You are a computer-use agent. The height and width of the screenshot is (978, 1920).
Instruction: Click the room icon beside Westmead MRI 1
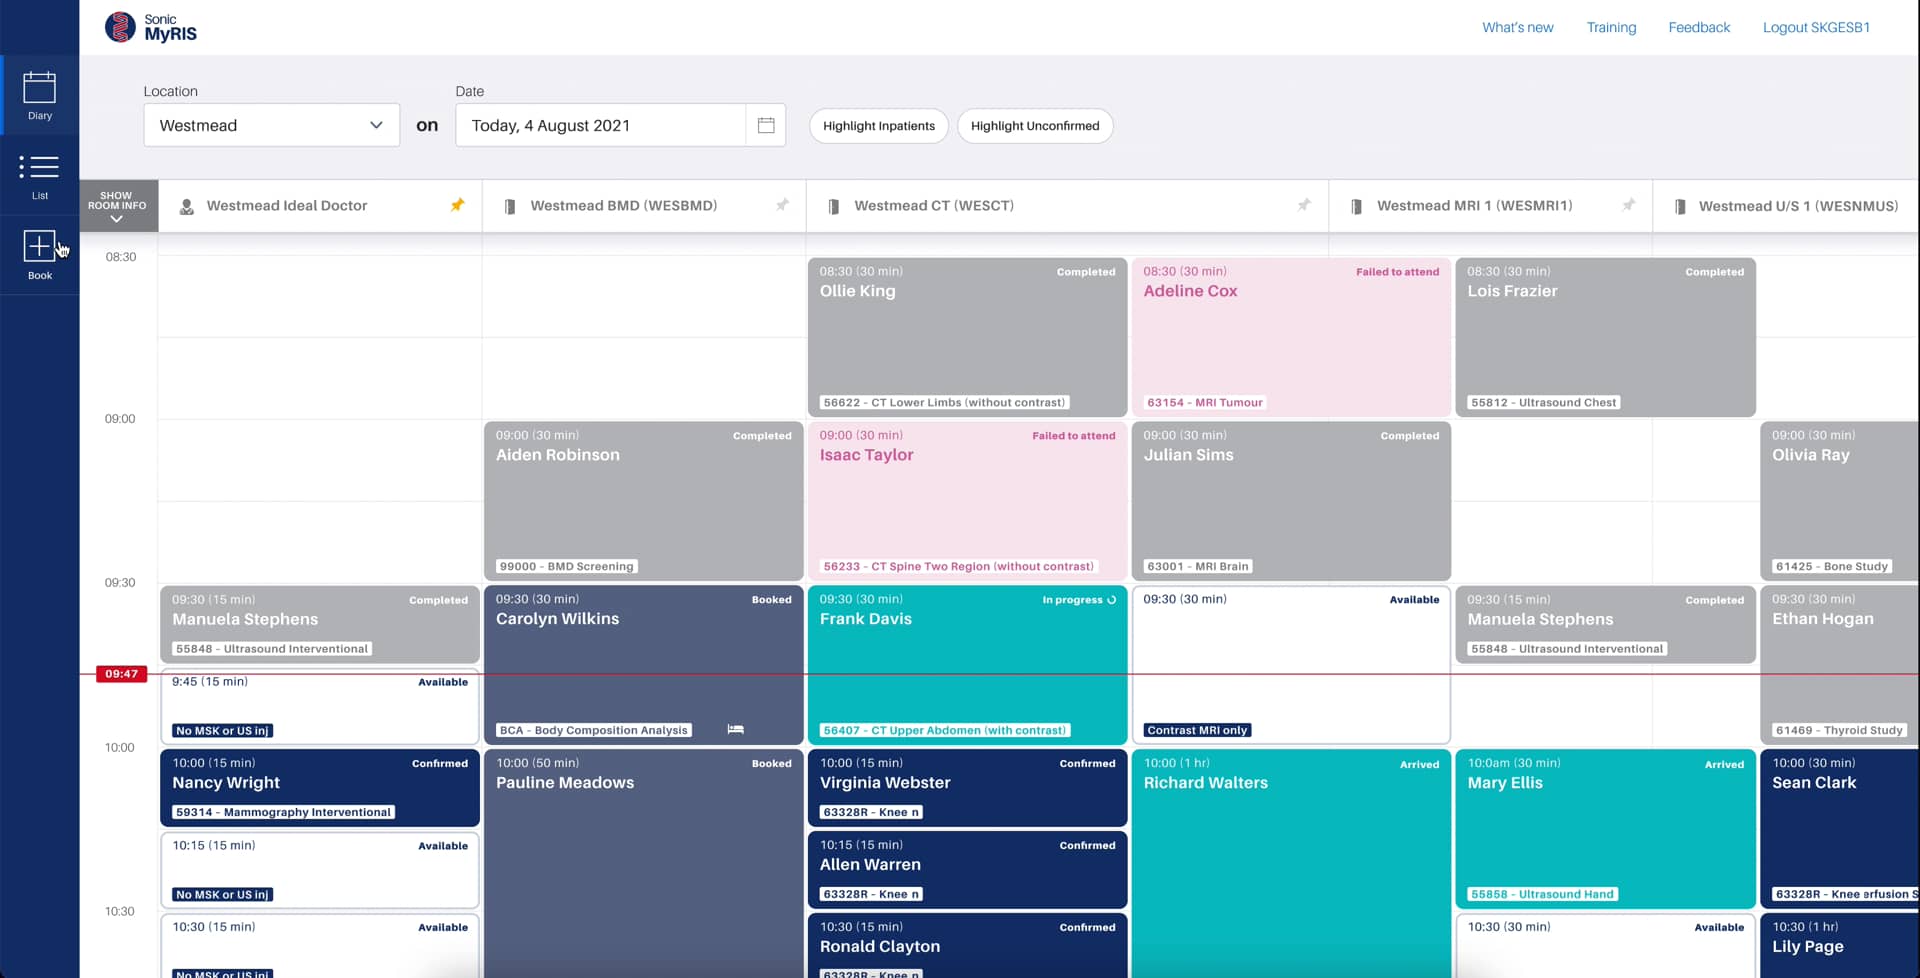pos(1357,206)
